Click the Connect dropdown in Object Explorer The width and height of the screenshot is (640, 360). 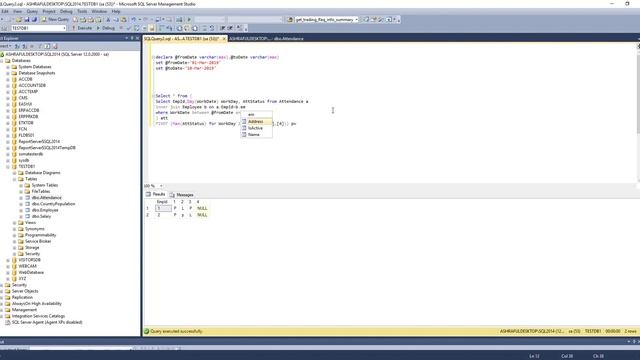6,46
